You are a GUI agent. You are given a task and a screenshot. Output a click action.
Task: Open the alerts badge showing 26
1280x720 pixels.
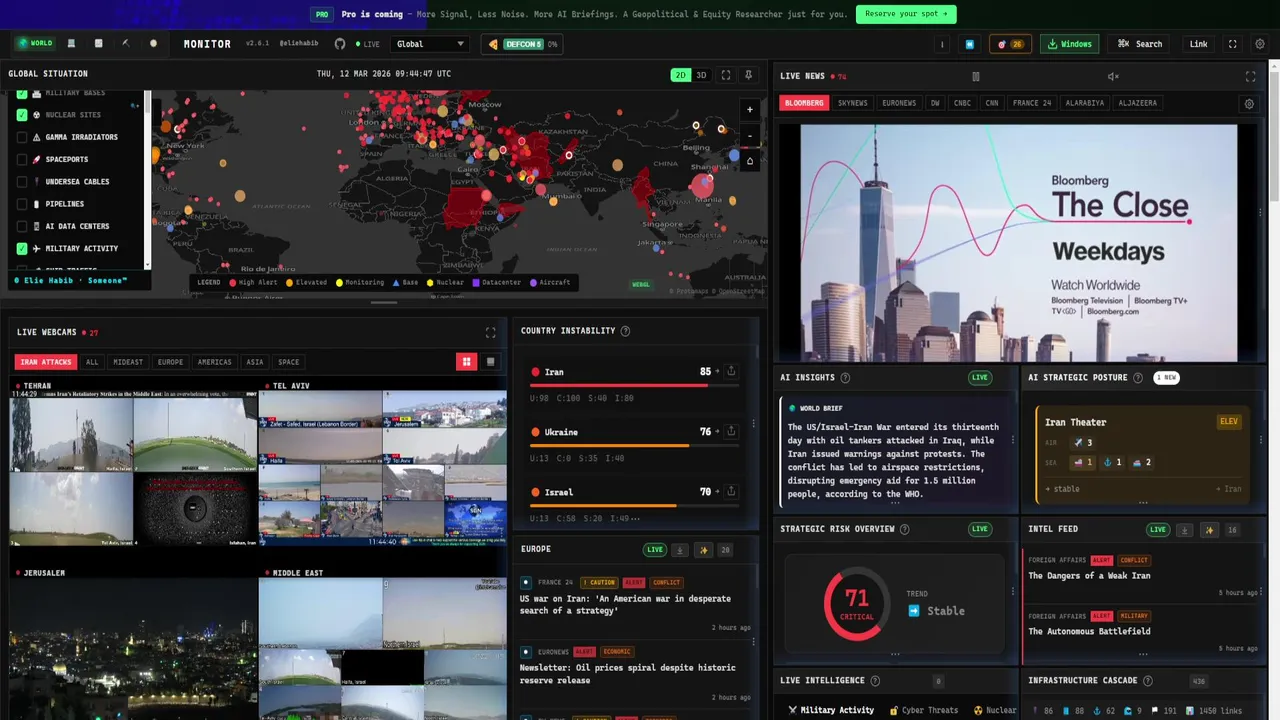1011,44
